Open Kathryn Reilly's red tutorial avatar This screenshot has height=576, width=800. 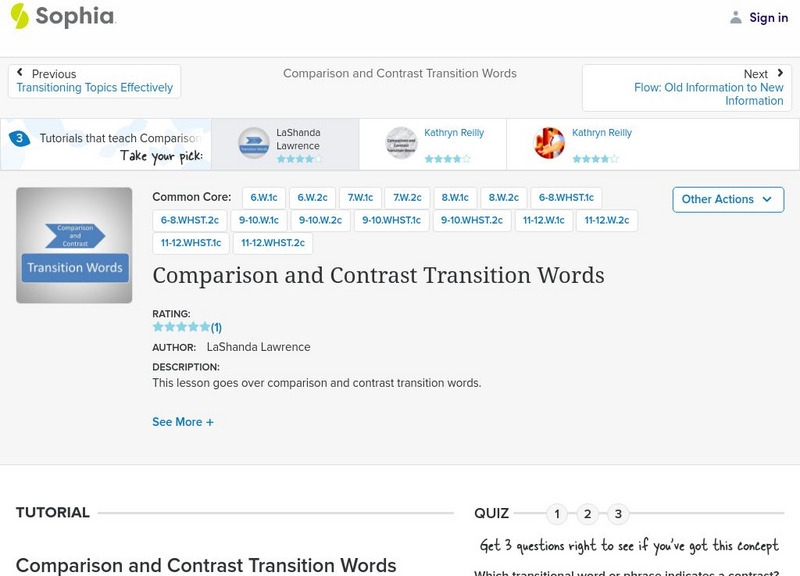coord(549,143)
